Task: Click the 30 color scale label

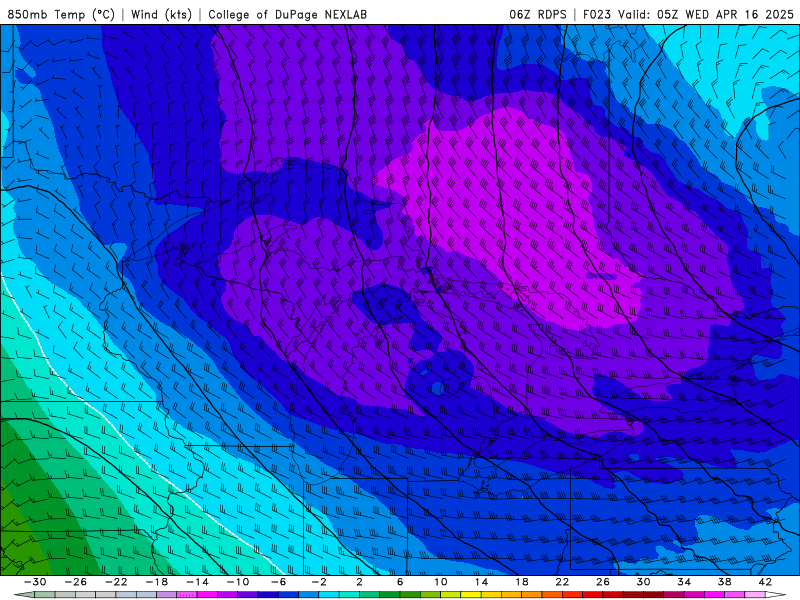Action: [x=643, y=582]
